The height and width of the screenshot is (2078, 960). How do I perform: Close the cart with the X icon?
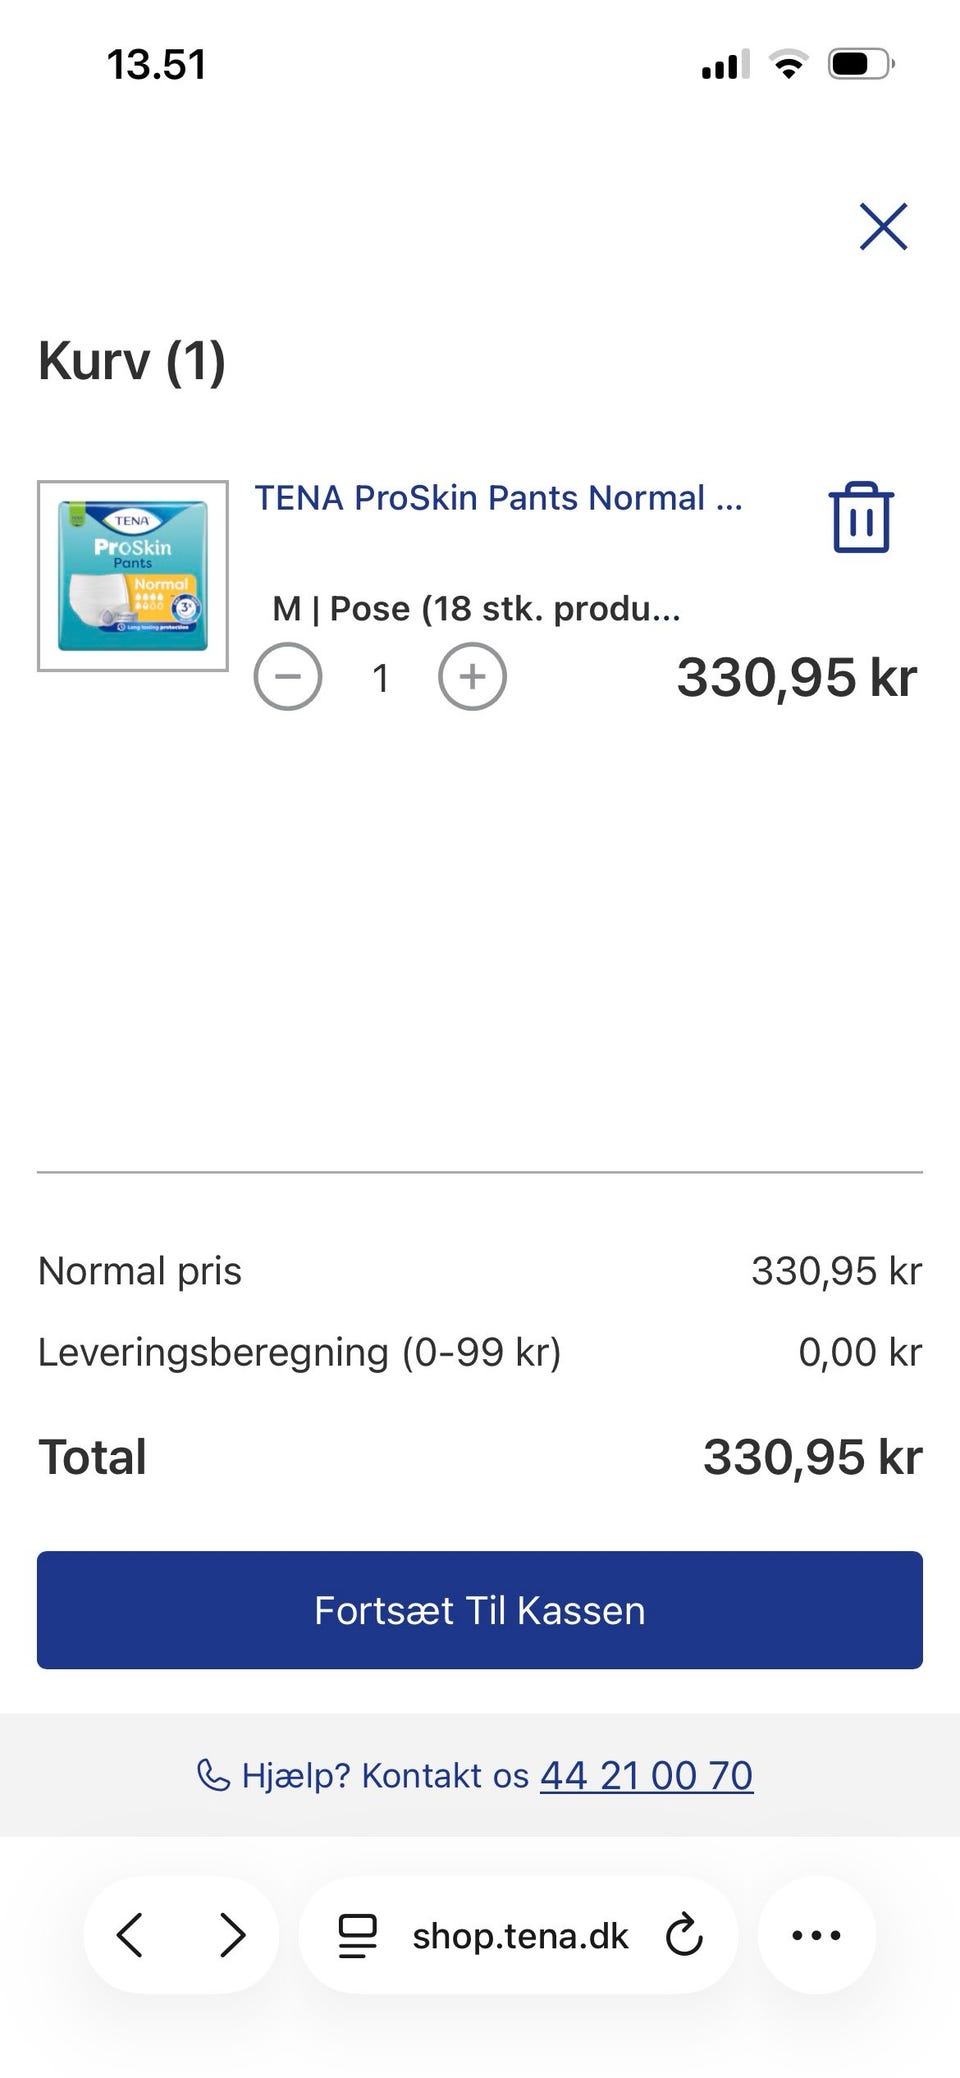click(x=883, y=226)
